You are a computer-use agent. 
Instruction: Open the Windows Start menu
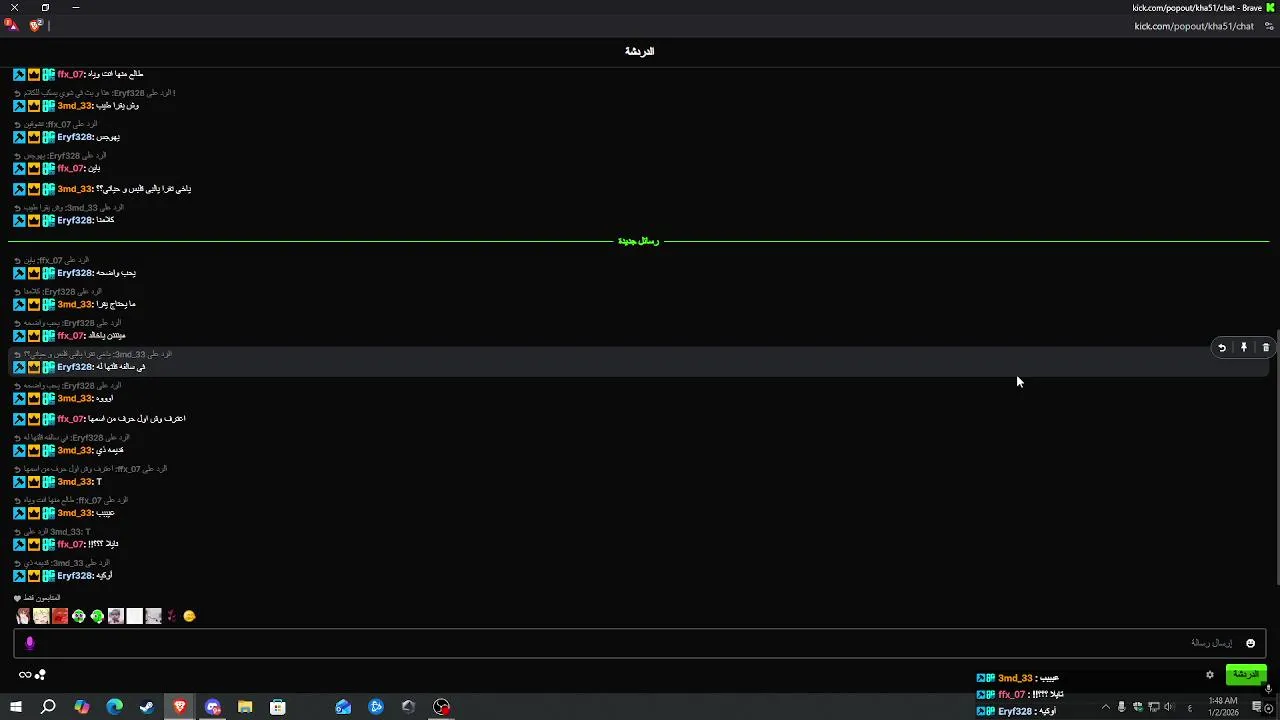coord(15,707)
